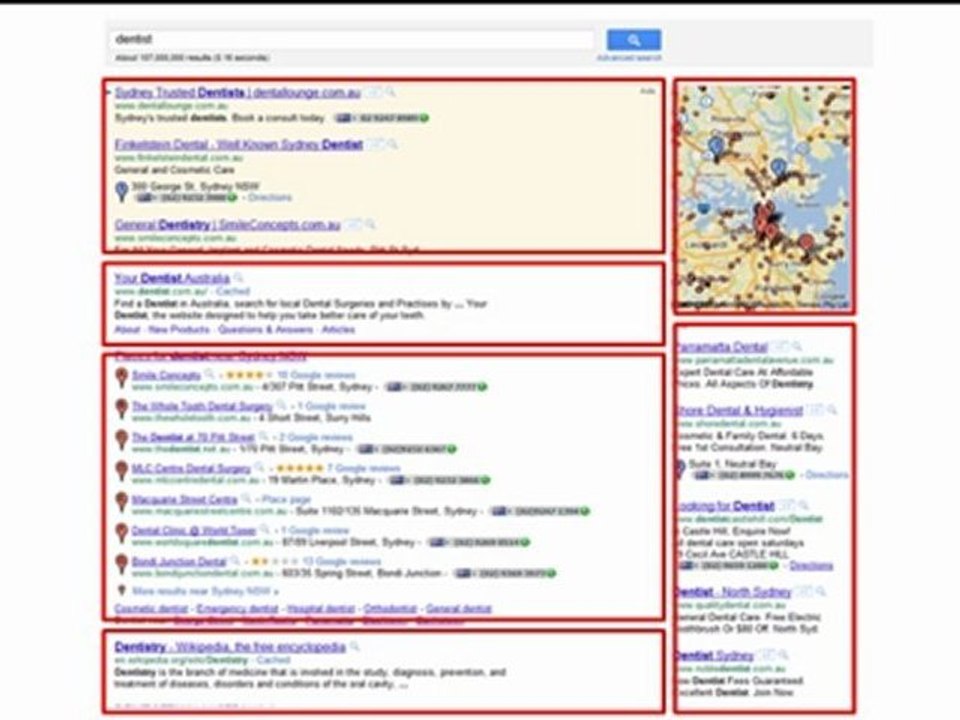Click the red map pin beside Macquarie Street Centre
Screen dimensions: 960x720
(122, 502)
